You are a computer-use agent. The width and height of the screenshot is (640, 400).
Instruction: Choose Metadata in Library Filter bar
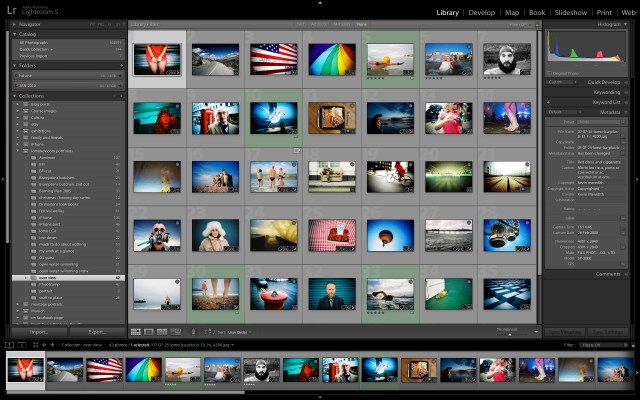point(342,24)
